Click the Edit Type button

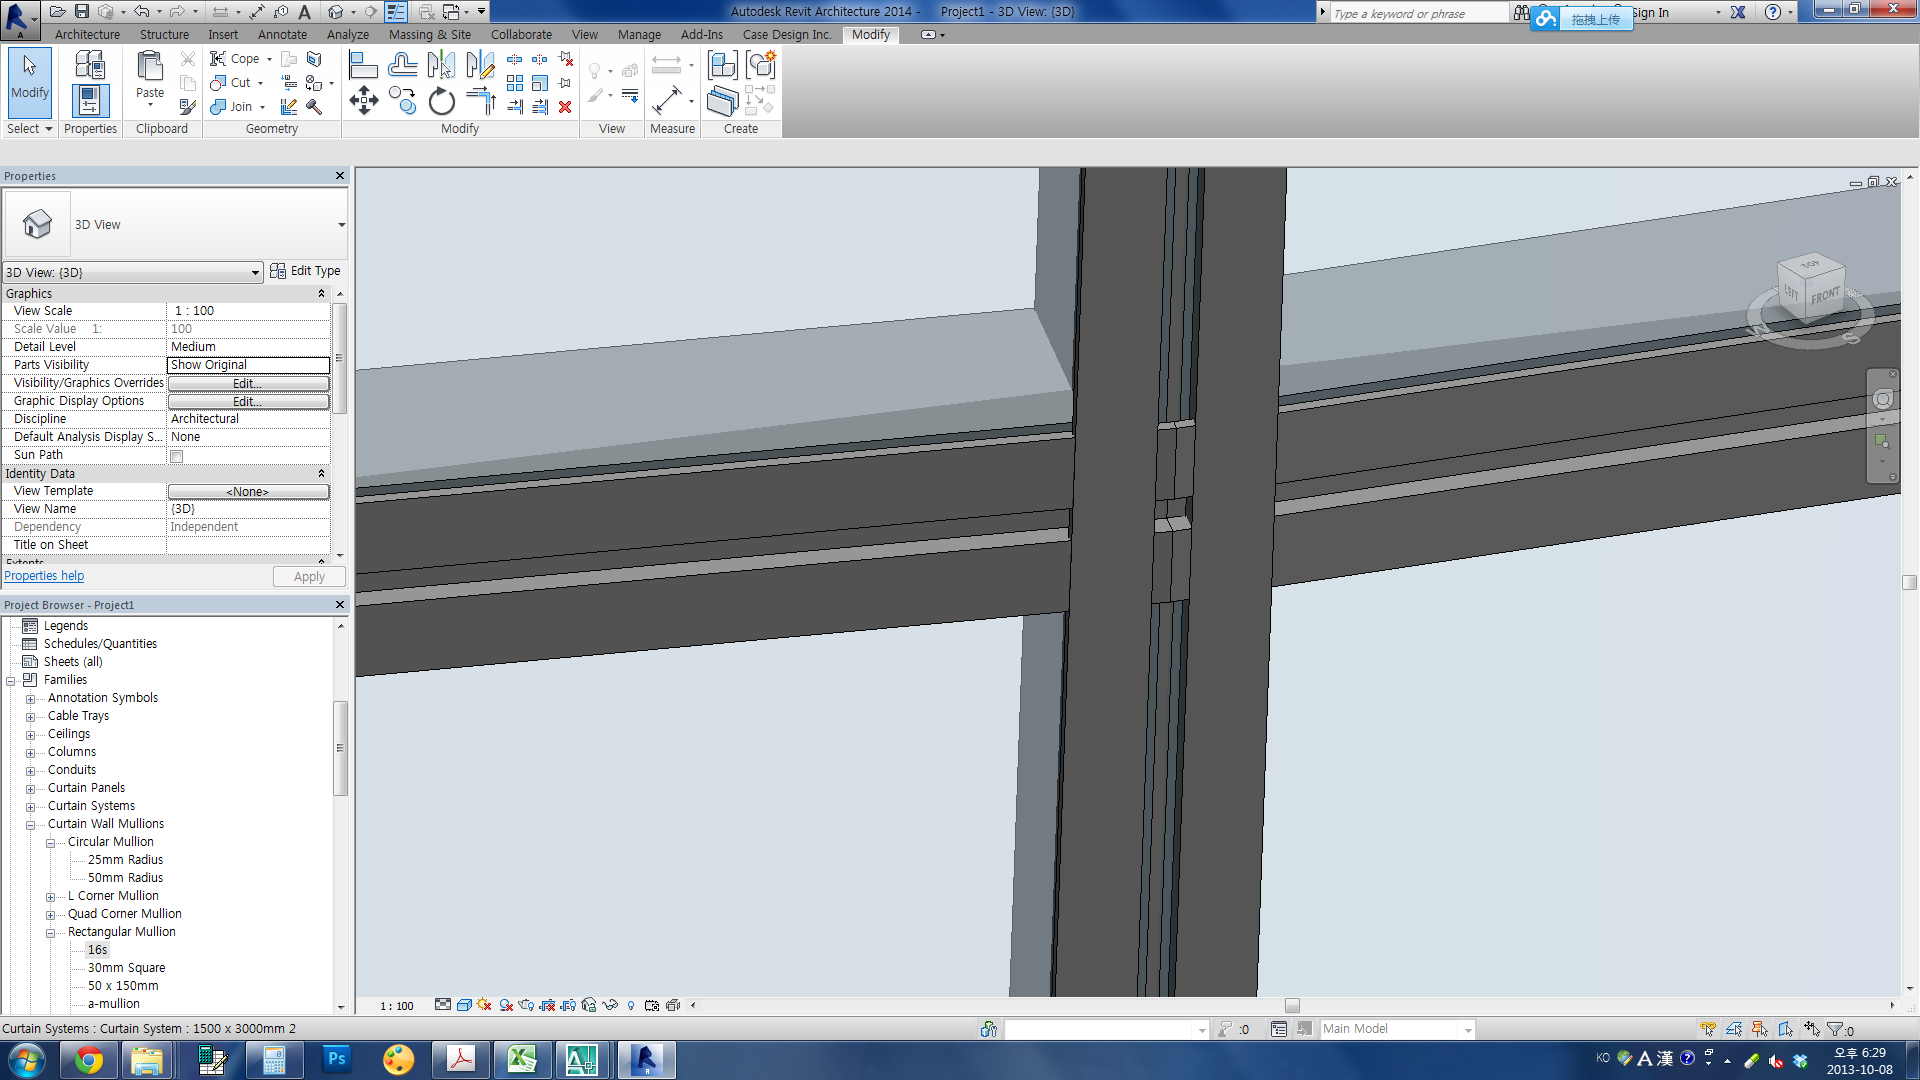(x=305, y=271)
